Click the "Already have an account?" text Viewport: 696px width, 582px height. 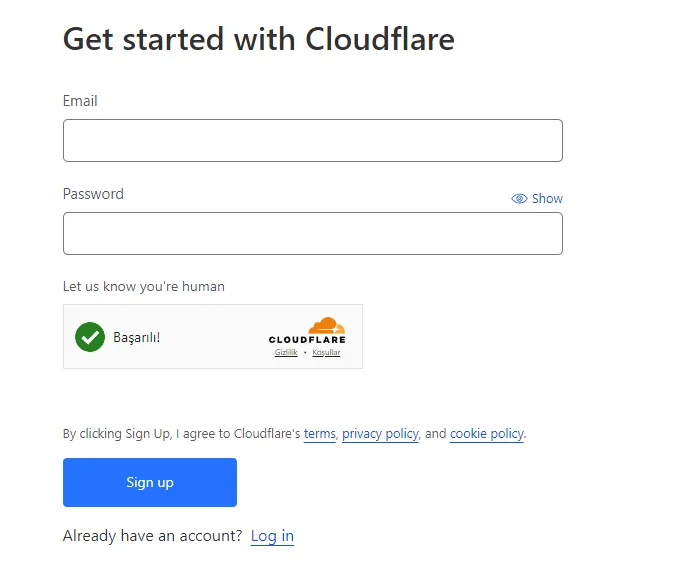tap(152, 536)
